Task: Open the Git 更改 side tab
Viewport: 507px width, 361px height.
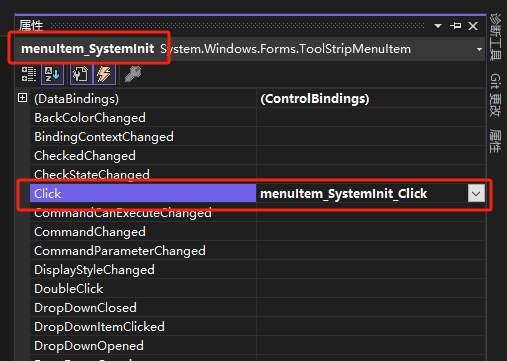Action: (x=495, y=95)
